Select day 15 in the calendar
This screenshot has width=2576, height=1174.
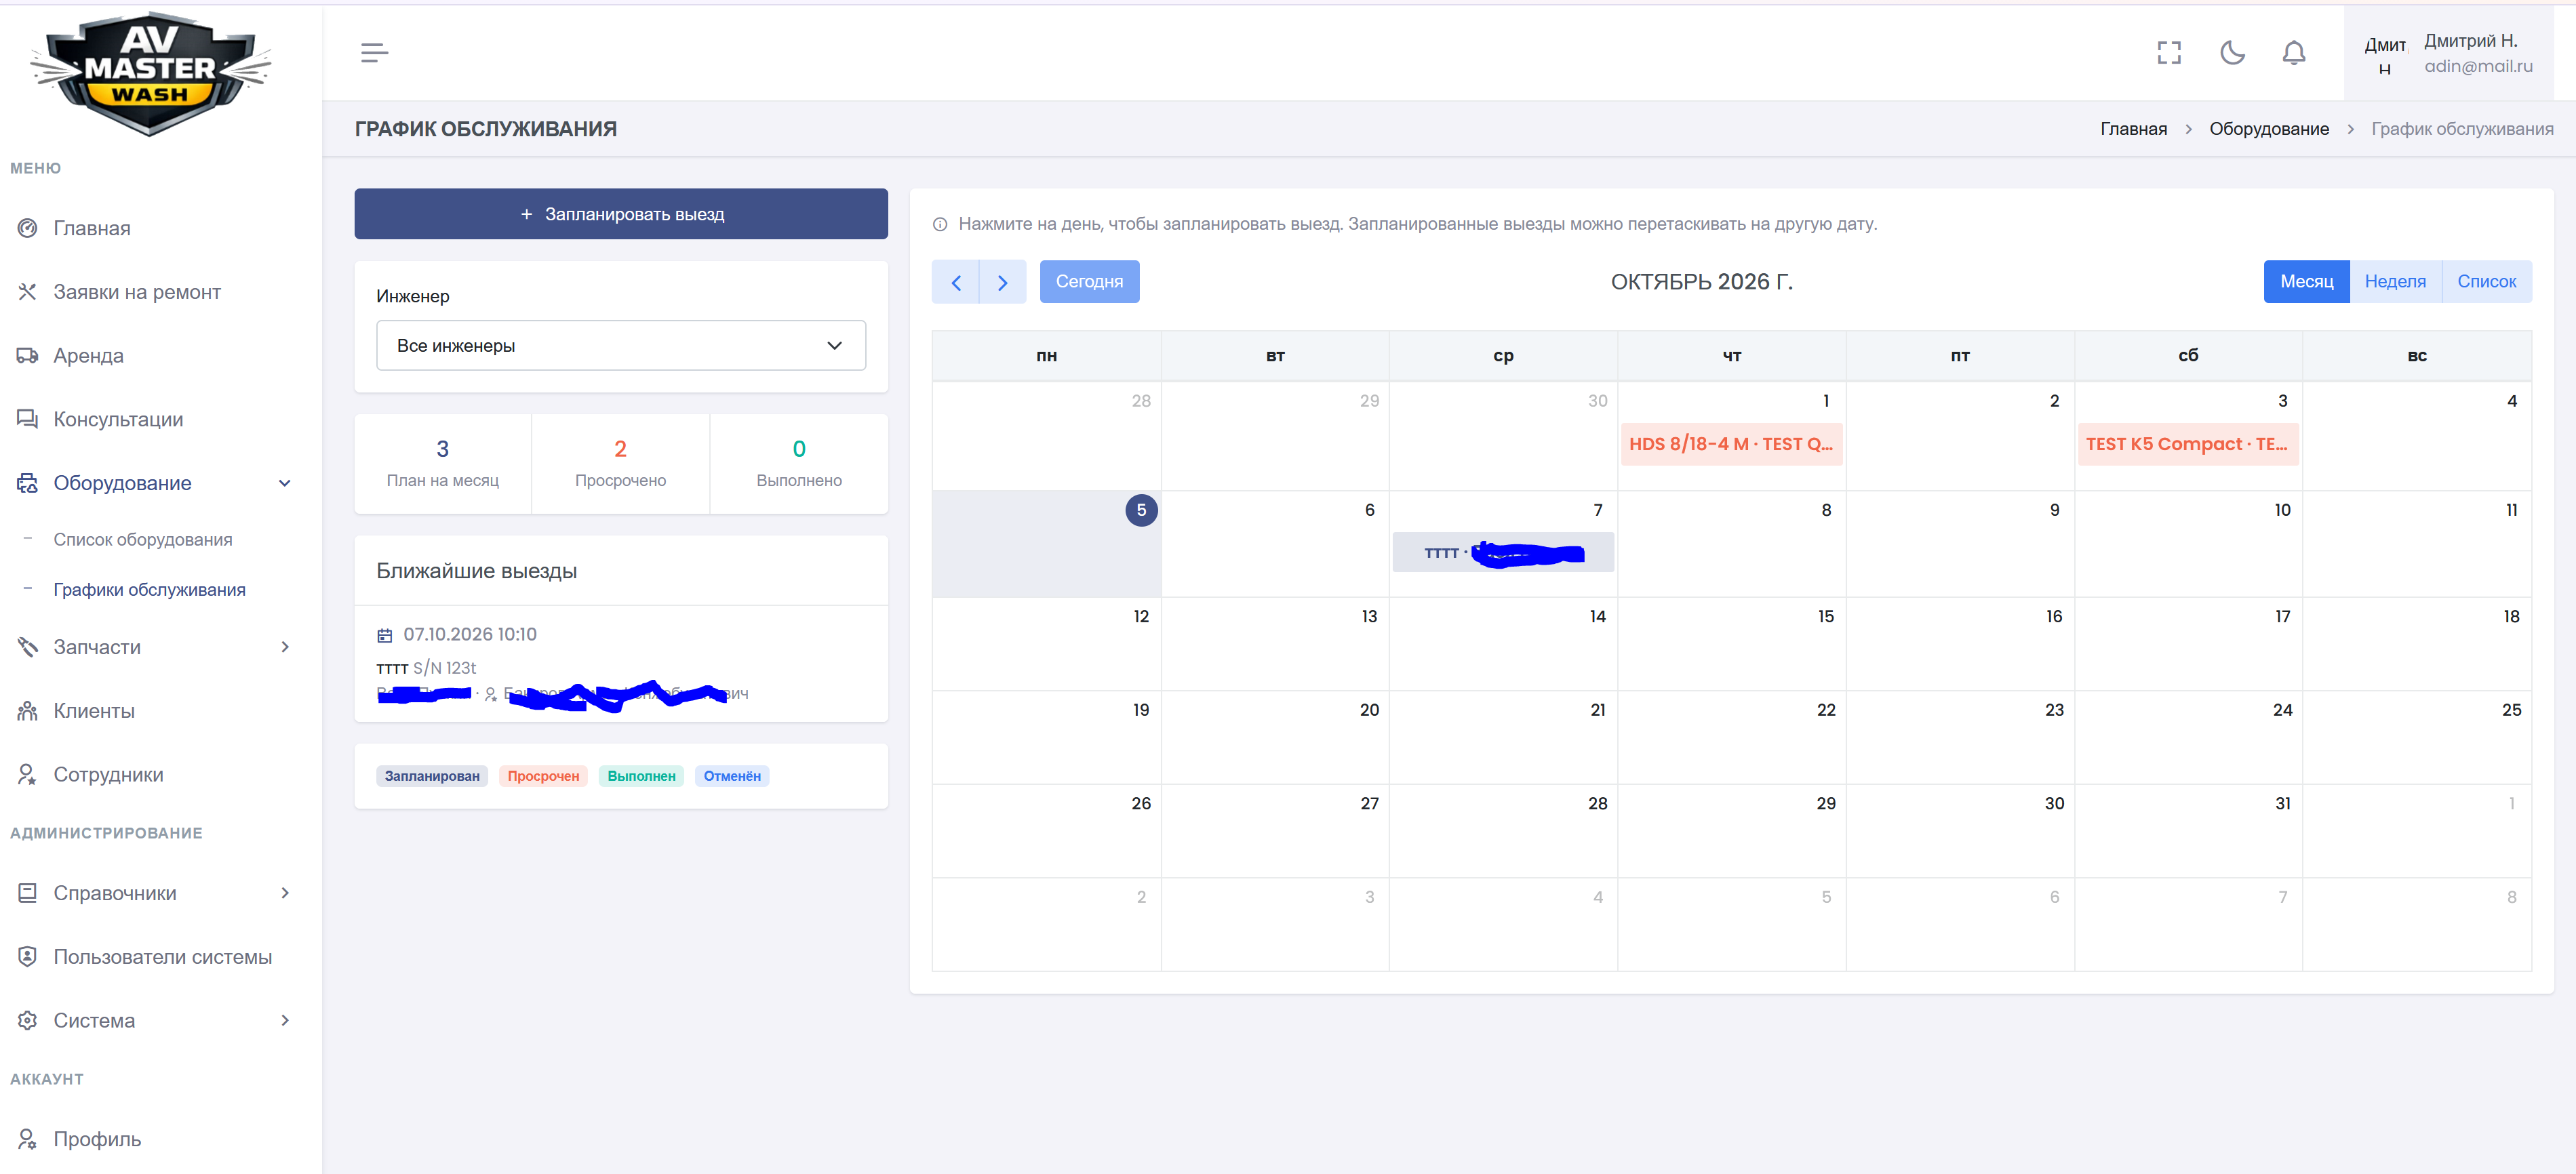coord(1731,644)
